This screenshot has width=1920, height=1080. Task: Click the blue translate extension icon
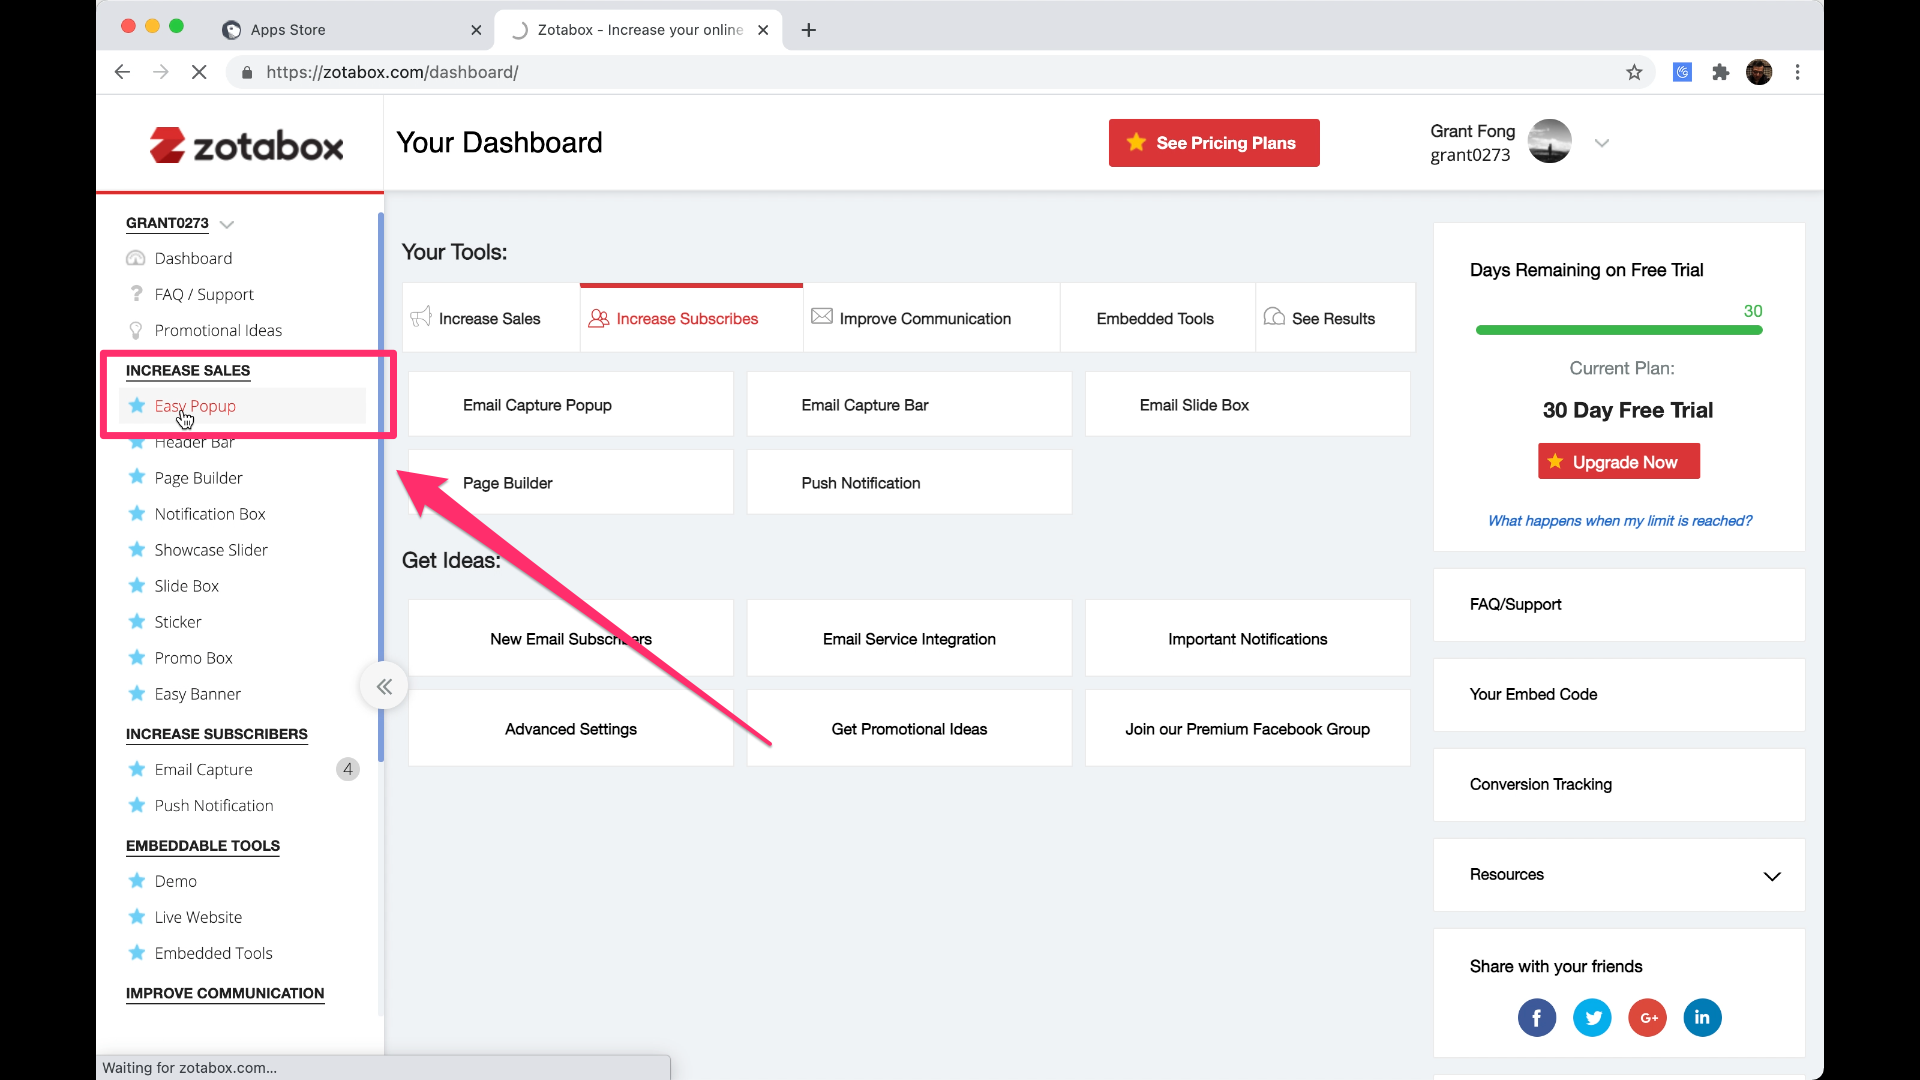pyautogui.click(x=1682, y=72)
